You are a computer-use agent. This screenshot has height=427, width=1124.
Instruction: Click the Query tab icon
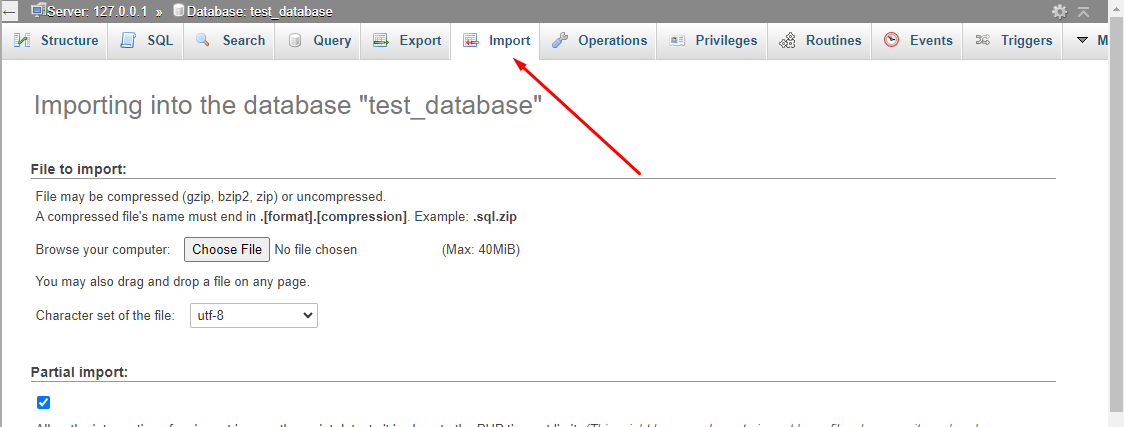[295, 41]
